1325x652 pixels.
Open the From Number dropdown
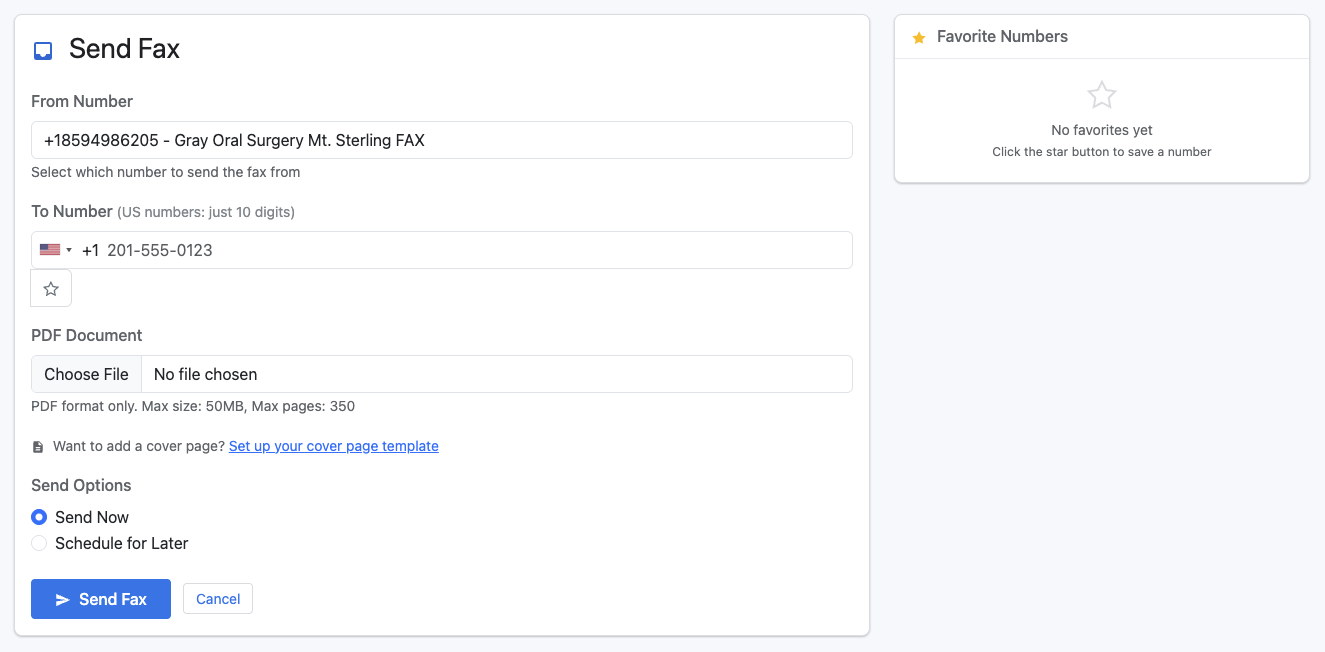(x=442, y=140)
